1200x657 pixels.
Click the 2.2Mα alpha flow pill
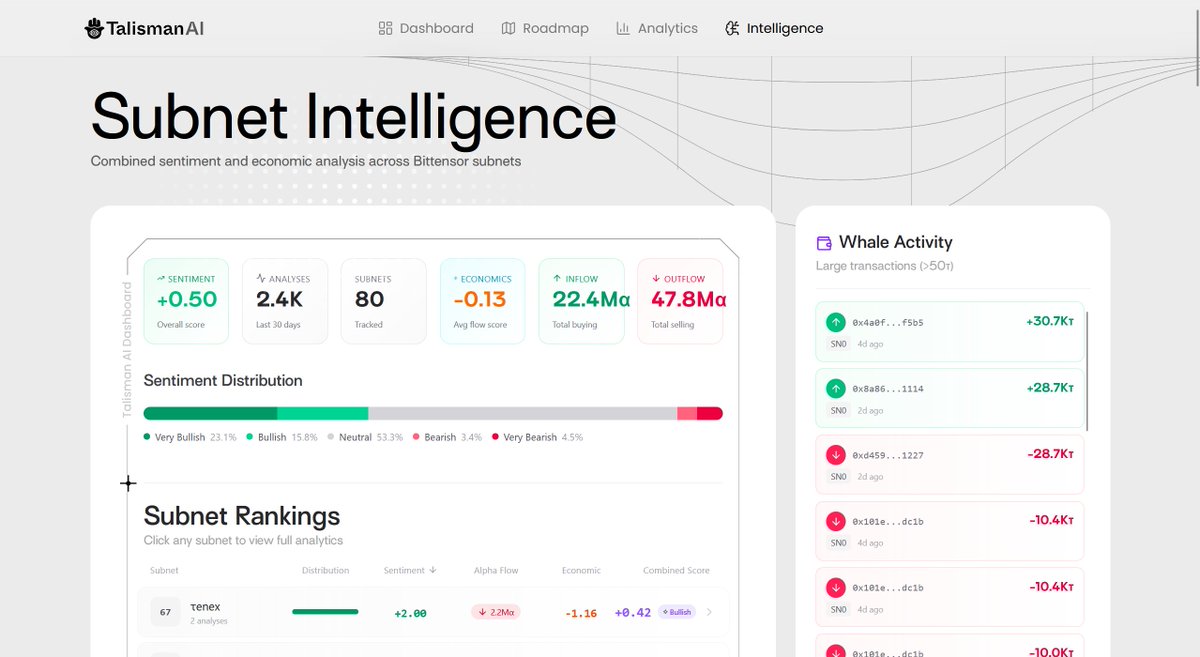[496, 612]
